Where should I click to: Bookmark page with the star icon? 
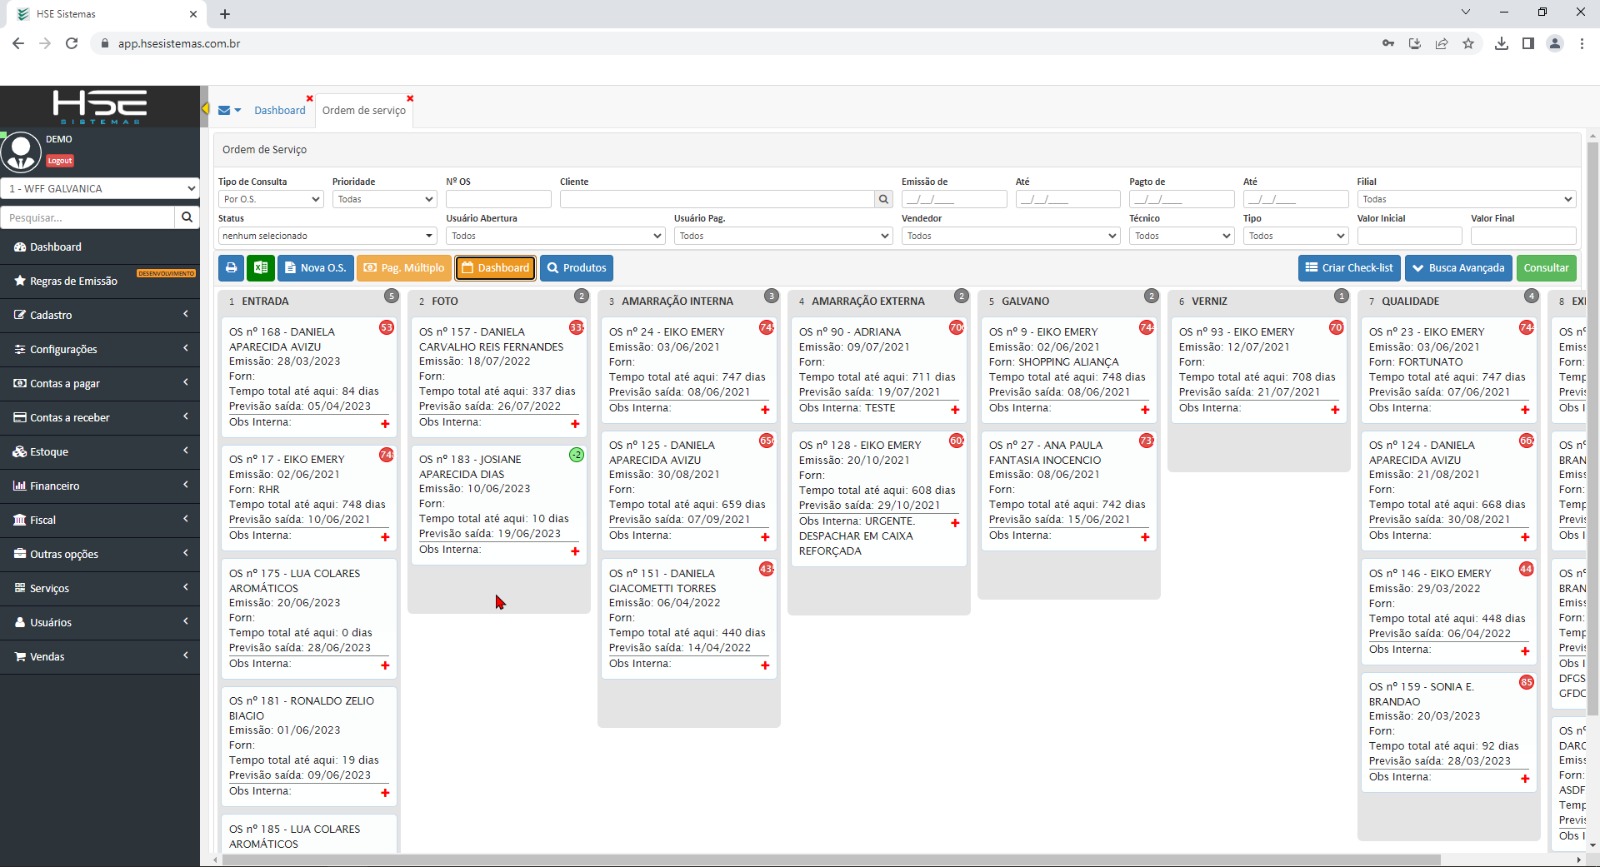pyautogui.click(x=1468, y=43)
